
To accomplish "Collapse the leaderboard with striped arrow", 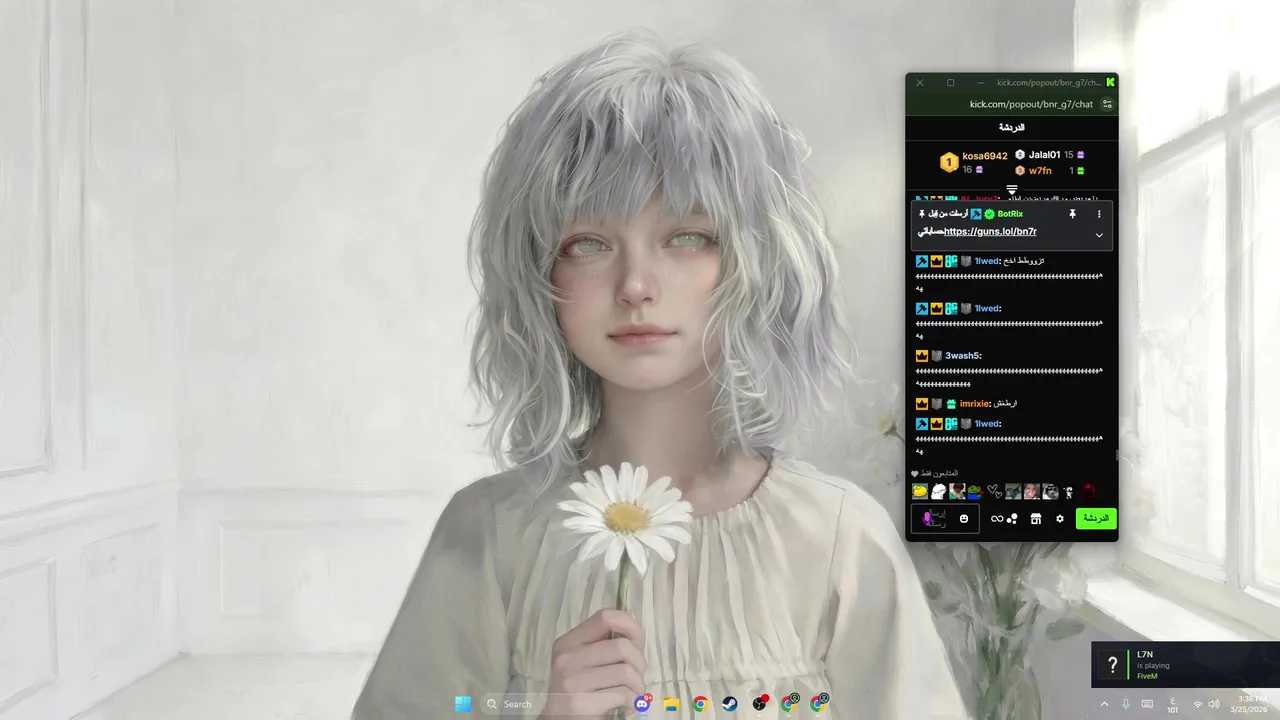I will (x=1012, y=190).
